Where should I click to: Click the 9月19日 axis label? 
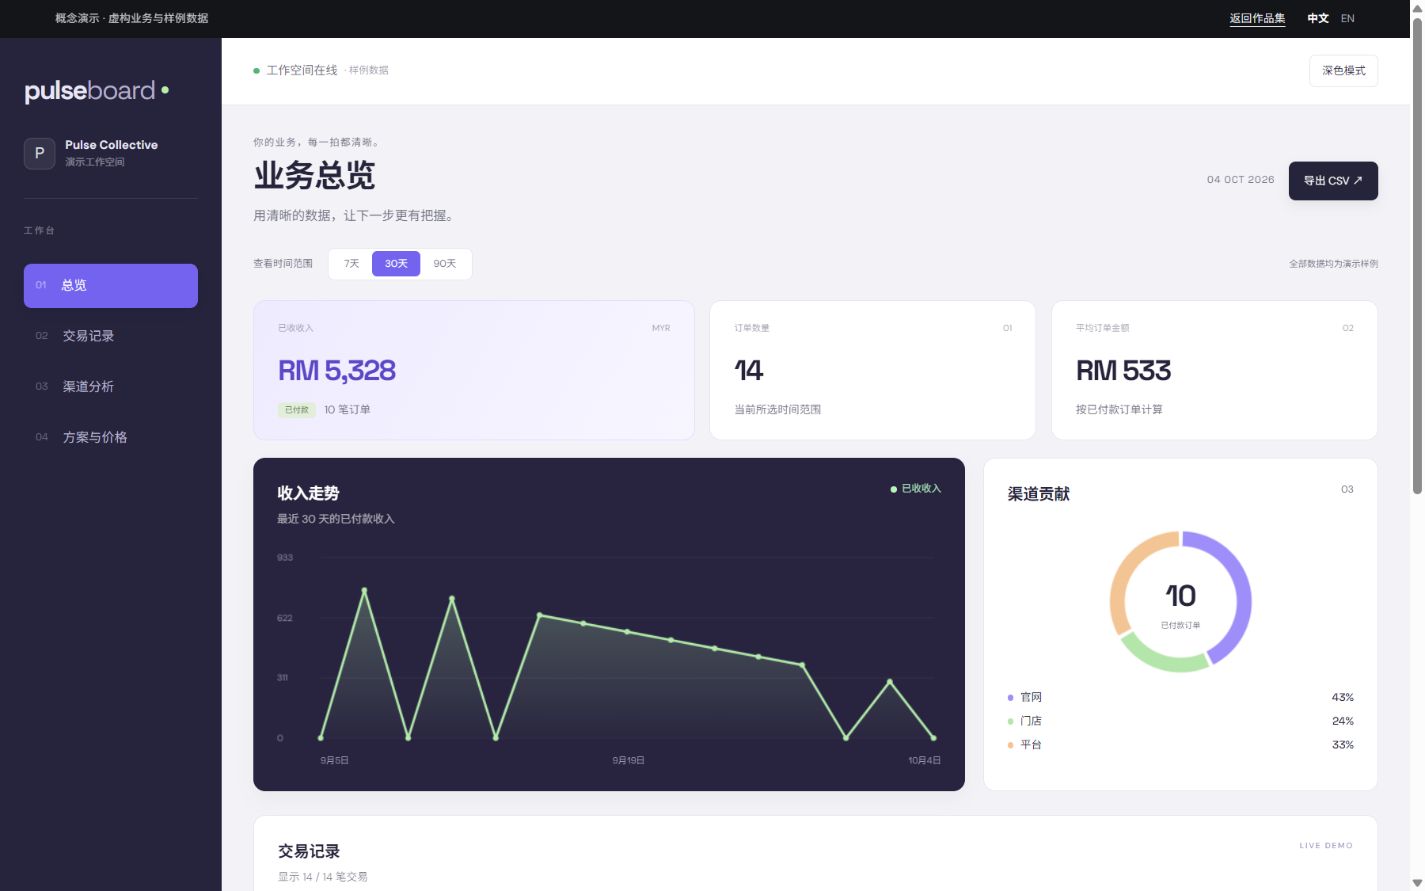click(x=628, y=761)
